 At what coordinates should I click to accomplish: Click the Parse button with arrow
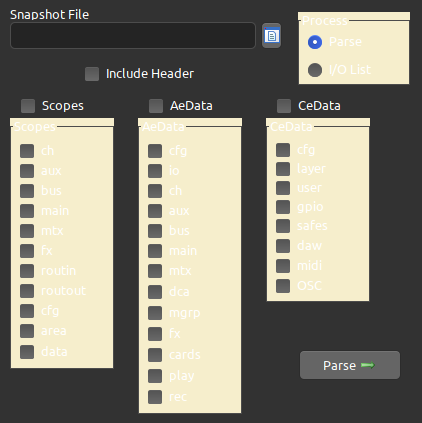(350, 365)
